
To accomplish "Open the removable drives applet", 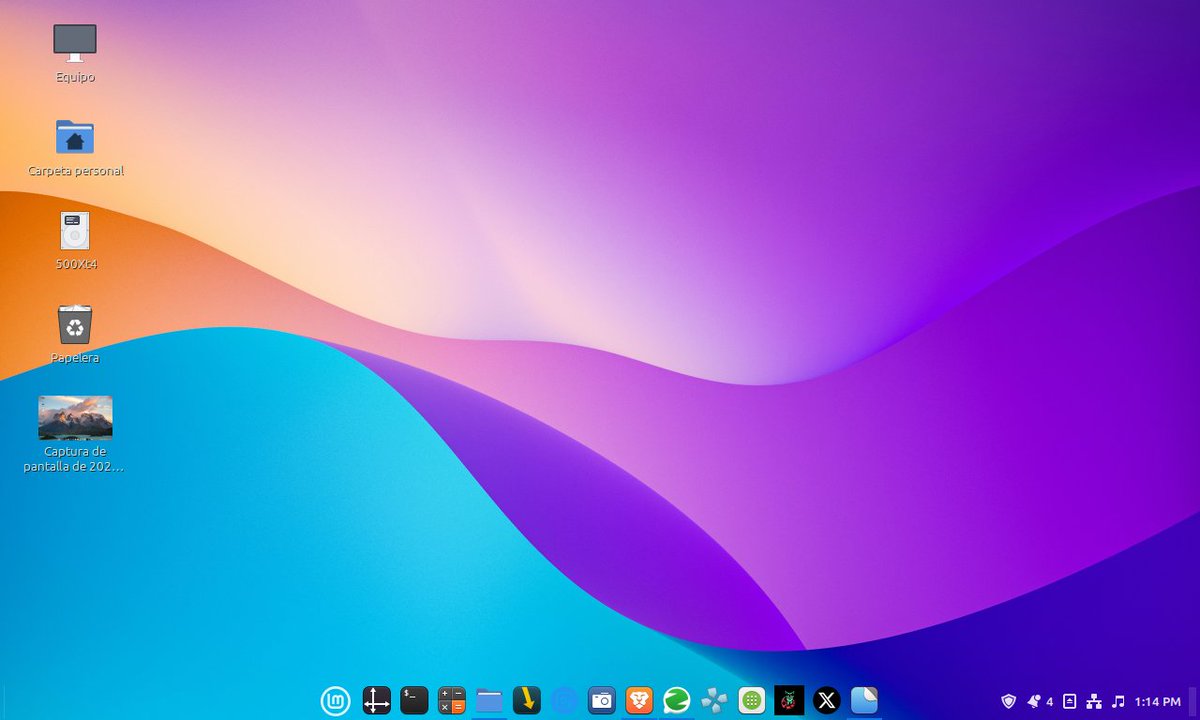I will 1068,700.
